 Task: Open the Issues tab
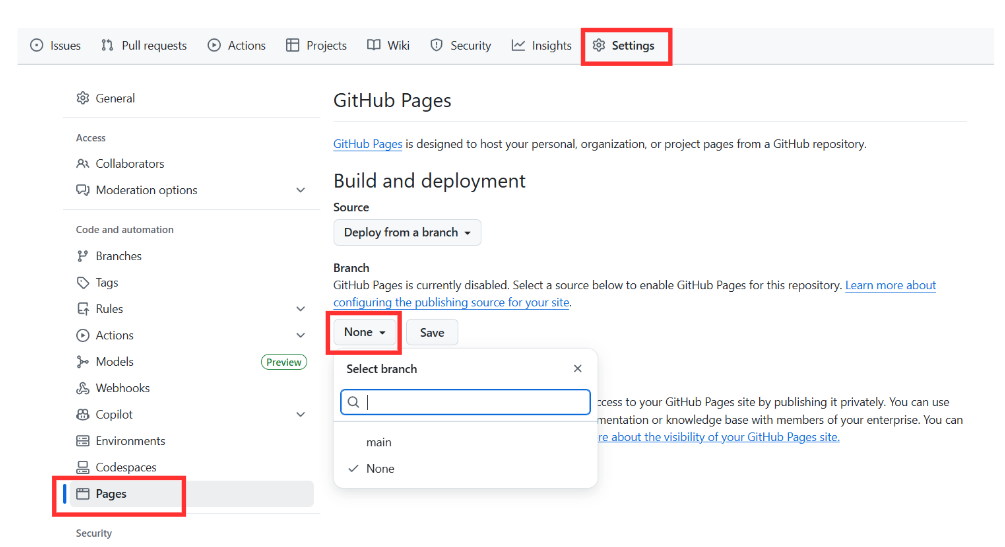pyautogui.click(x=56, y=46)
